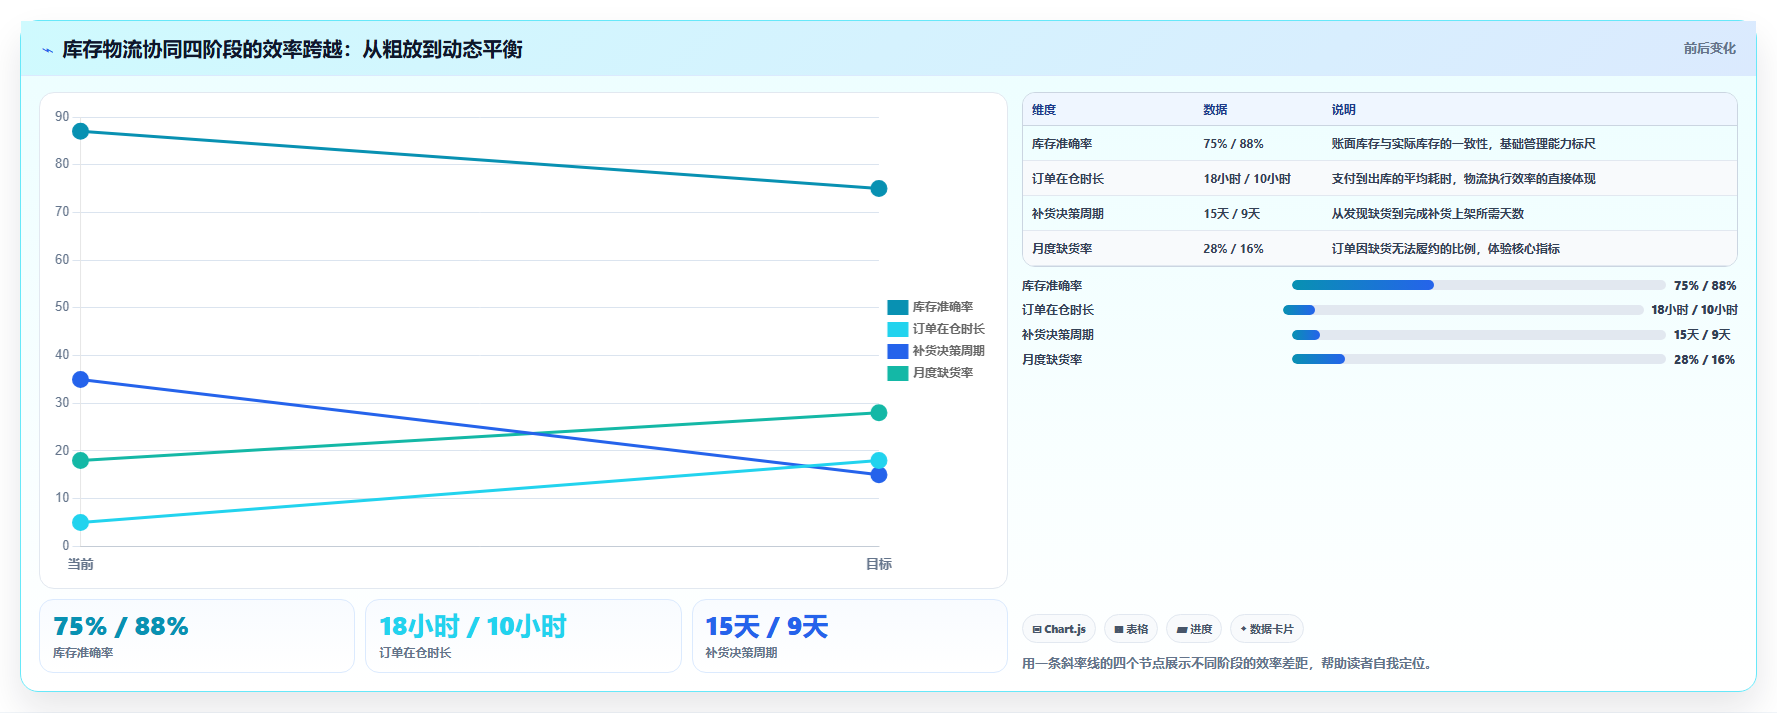Open the 15天 / 9天 补货决策周期 card
The width and height of the screenshot is (1777, 713).
pos(850,636)
